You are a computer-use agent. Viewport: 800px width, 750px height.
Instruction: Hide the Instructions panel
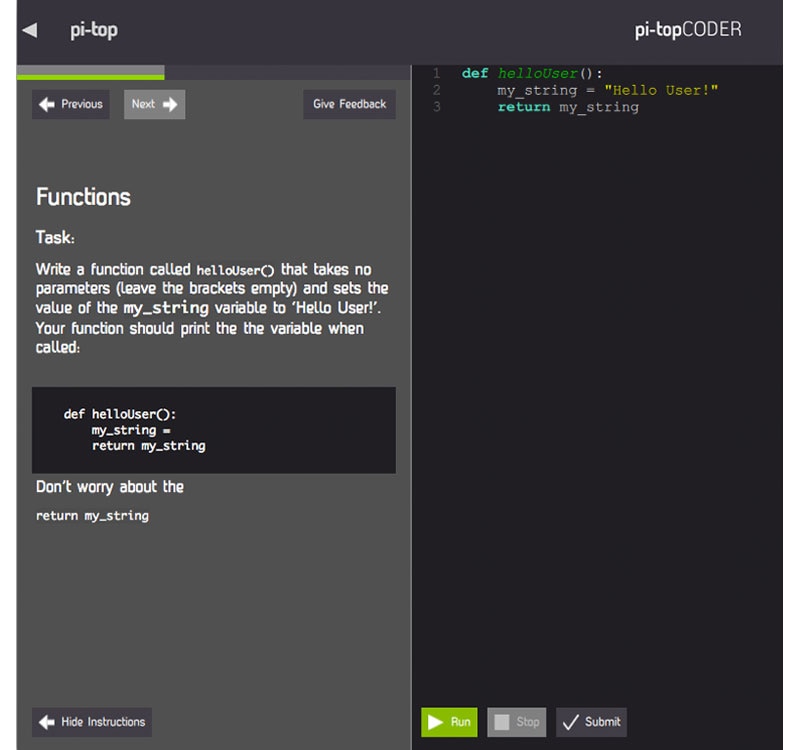tap(91, 722)
